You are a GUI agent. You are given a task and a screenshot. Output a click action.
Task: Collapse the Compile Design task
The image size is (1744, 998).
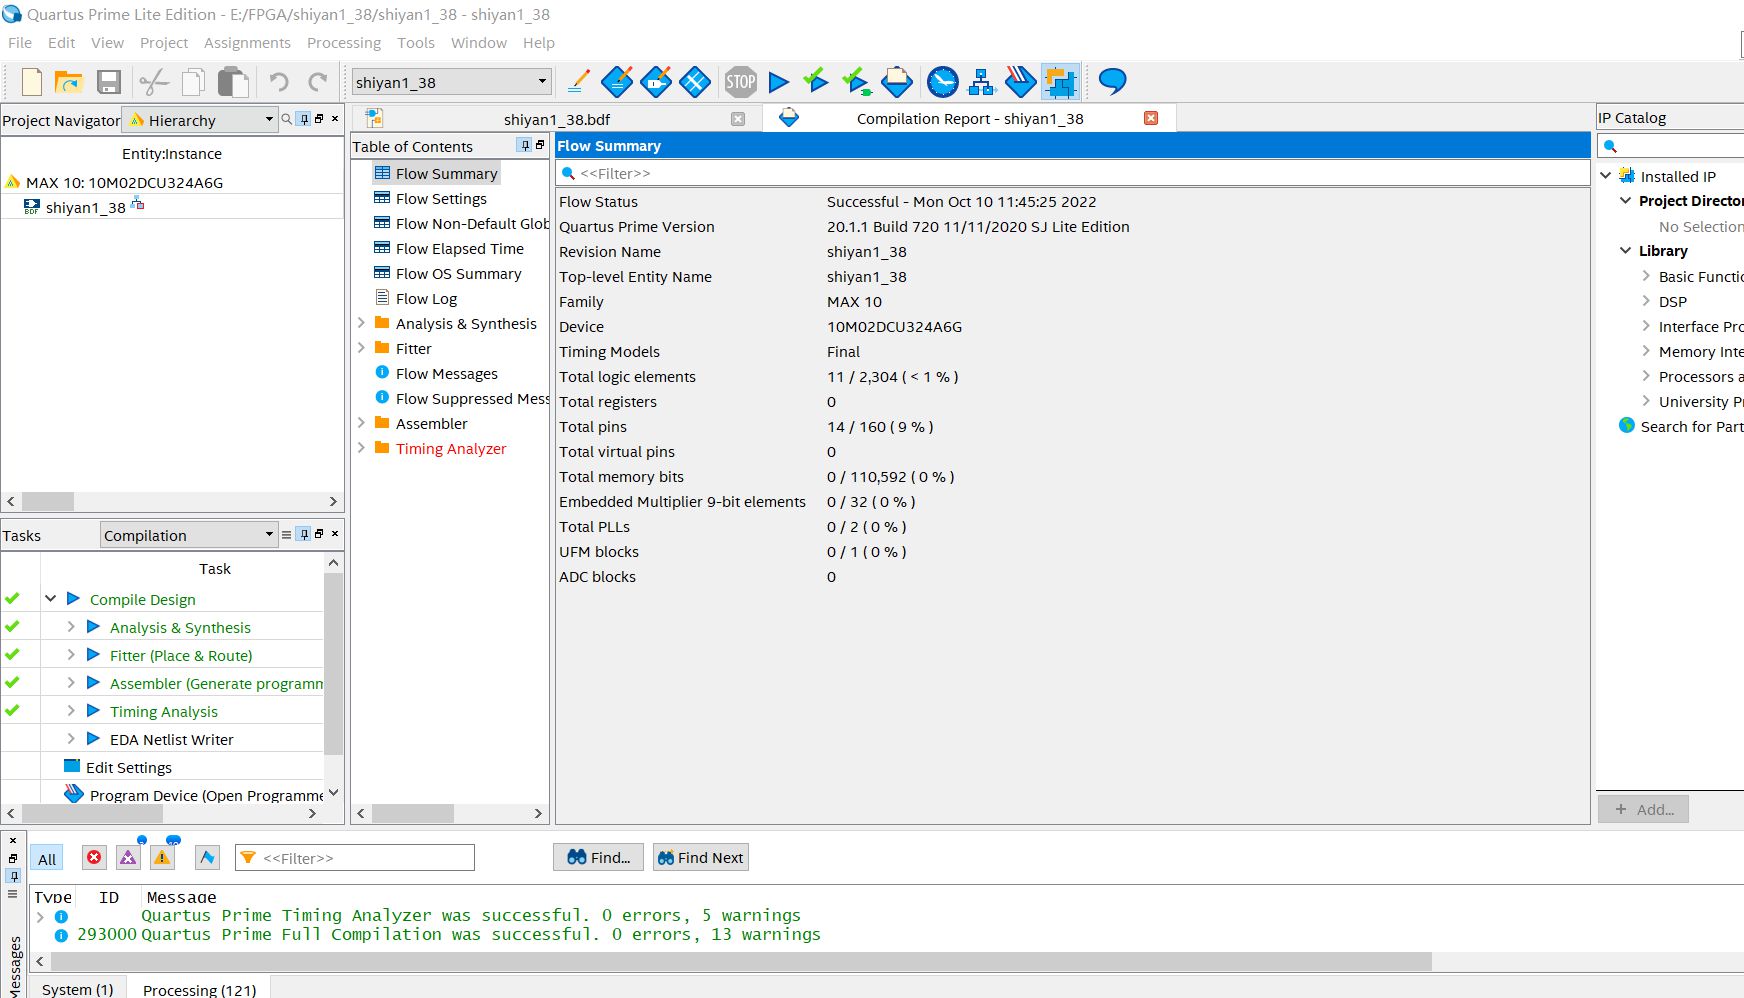click(x=50, y=599)
